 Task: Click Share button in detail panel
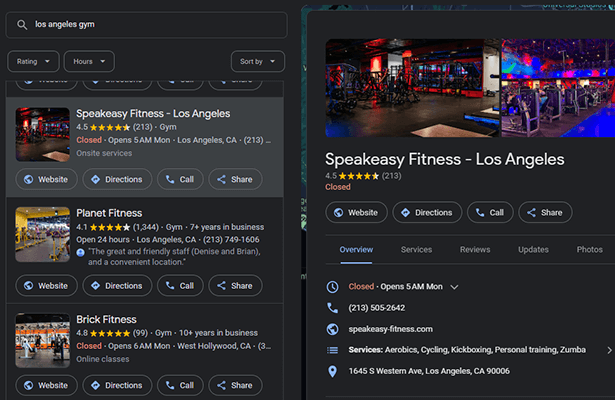pos(545,213)
